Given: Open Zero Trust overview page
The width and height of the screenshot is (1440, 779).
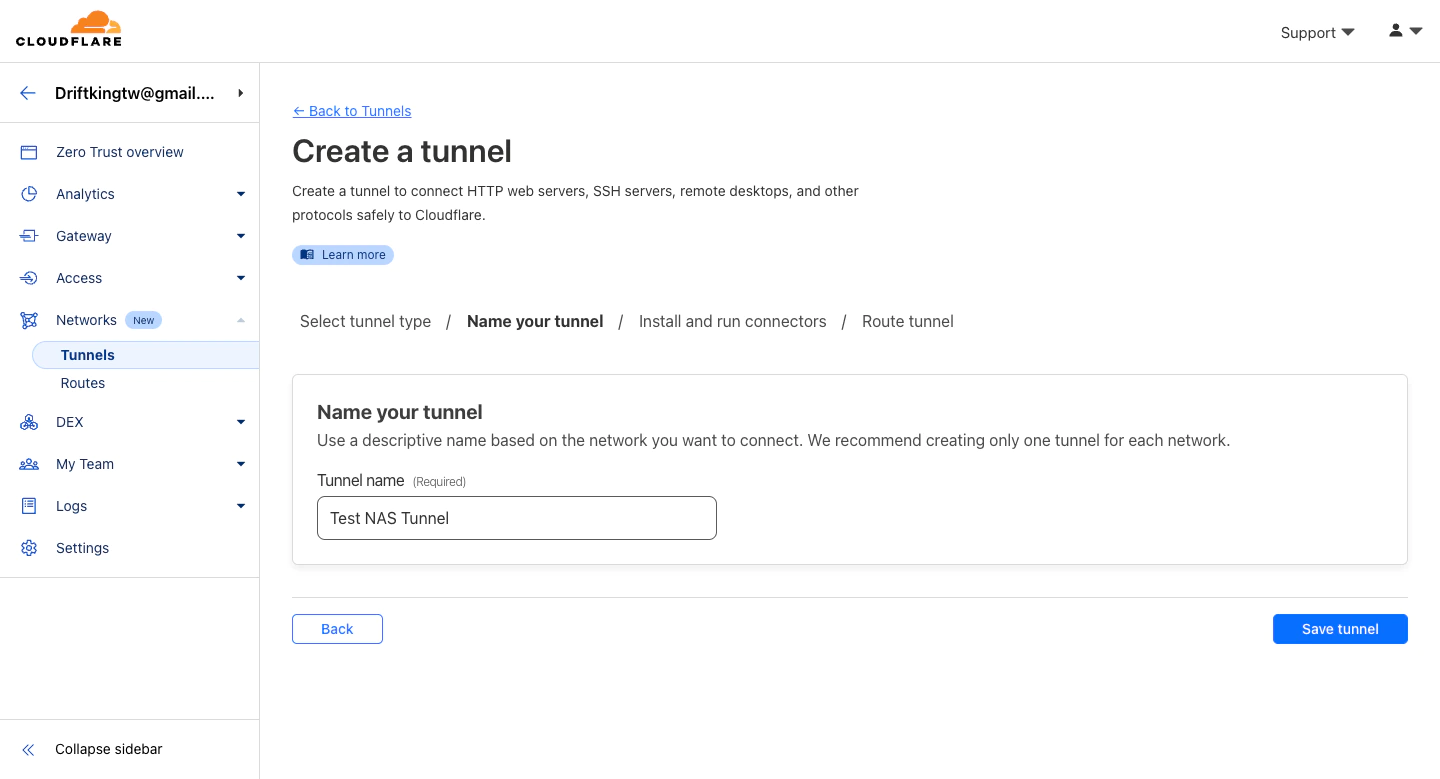Looking at the screenshot, I should click(x=120, y=152).
